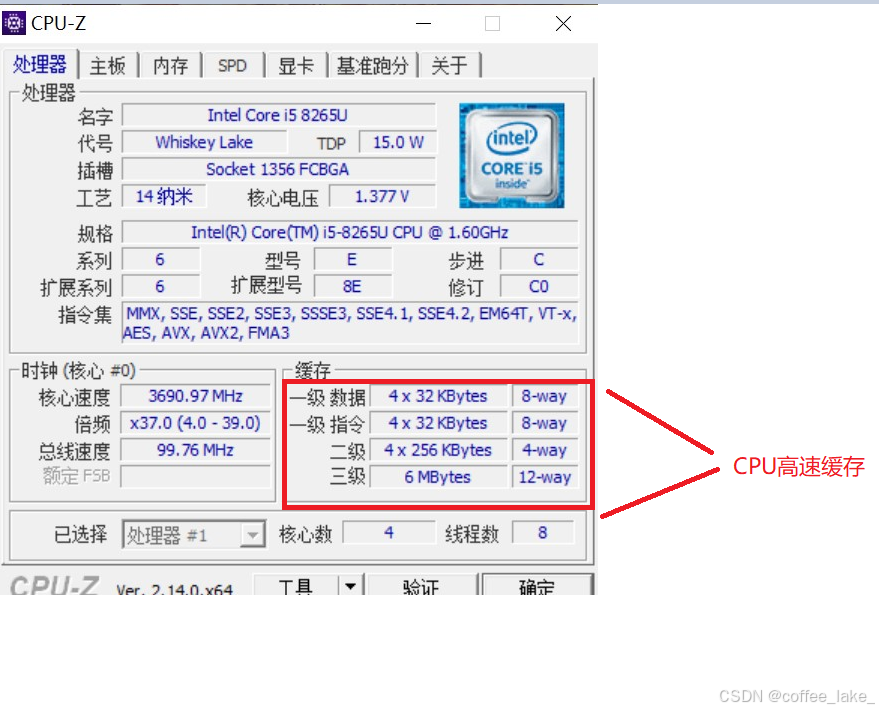Click the 线程数 value 8
879x711 pixels.
click(543, 533)
